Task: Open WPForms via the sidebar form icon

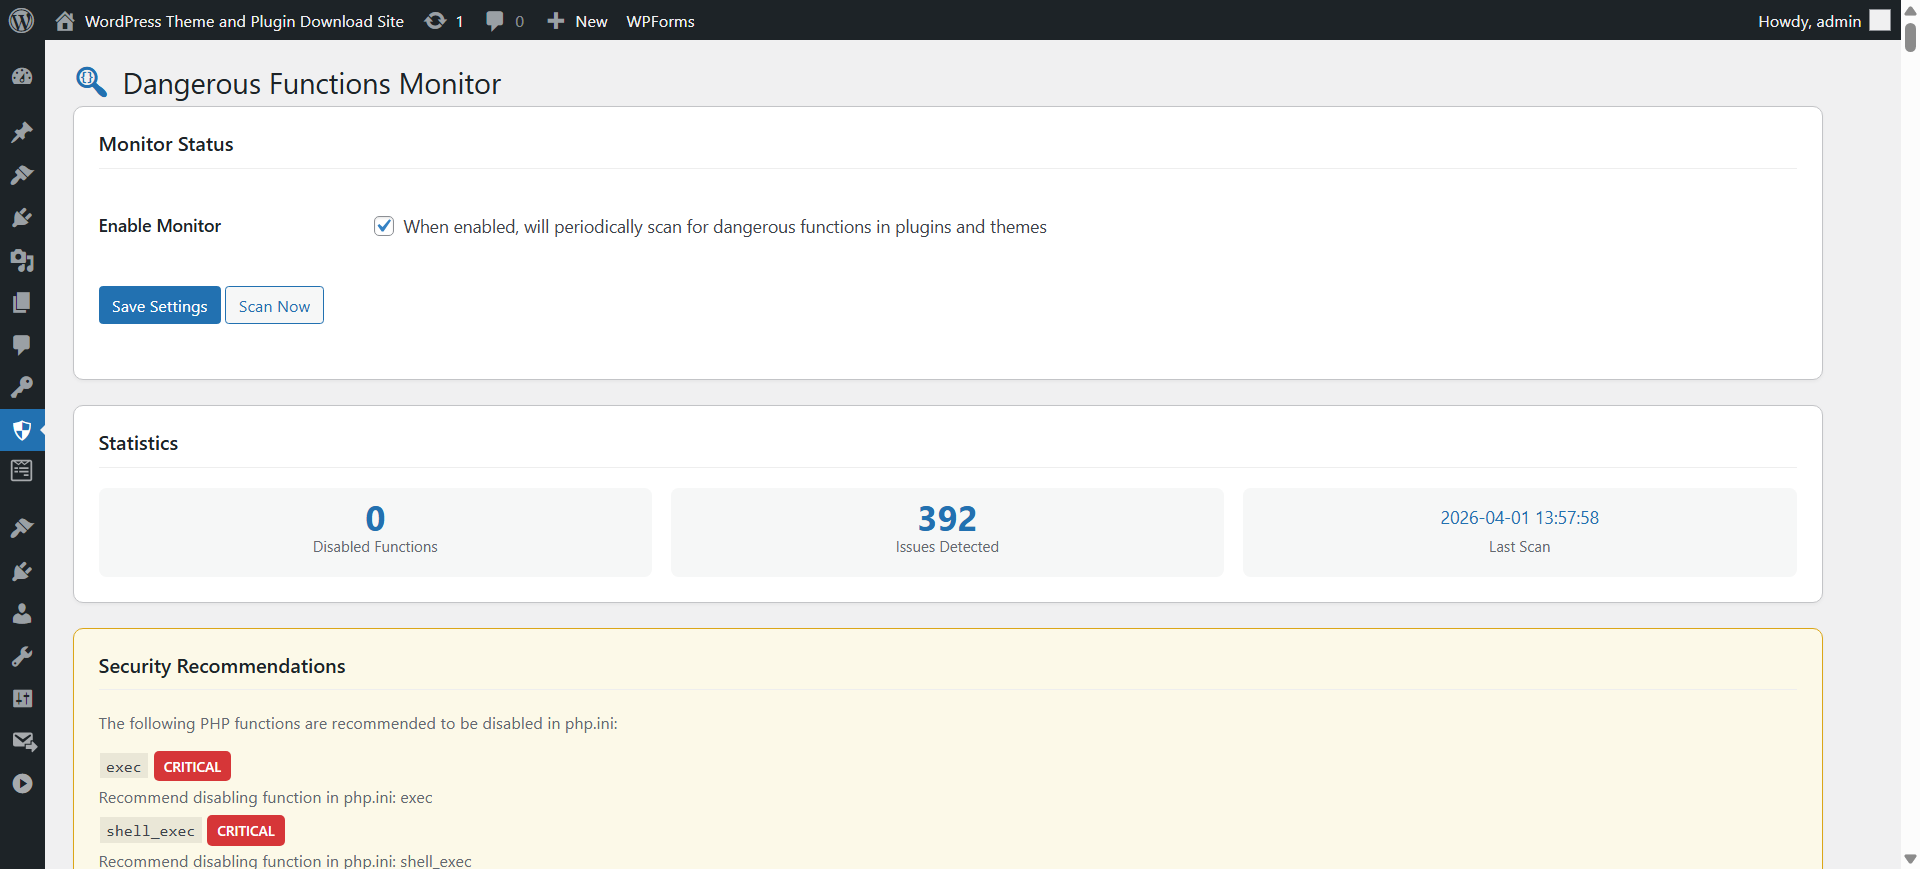Action: click(x=22, y=471)
